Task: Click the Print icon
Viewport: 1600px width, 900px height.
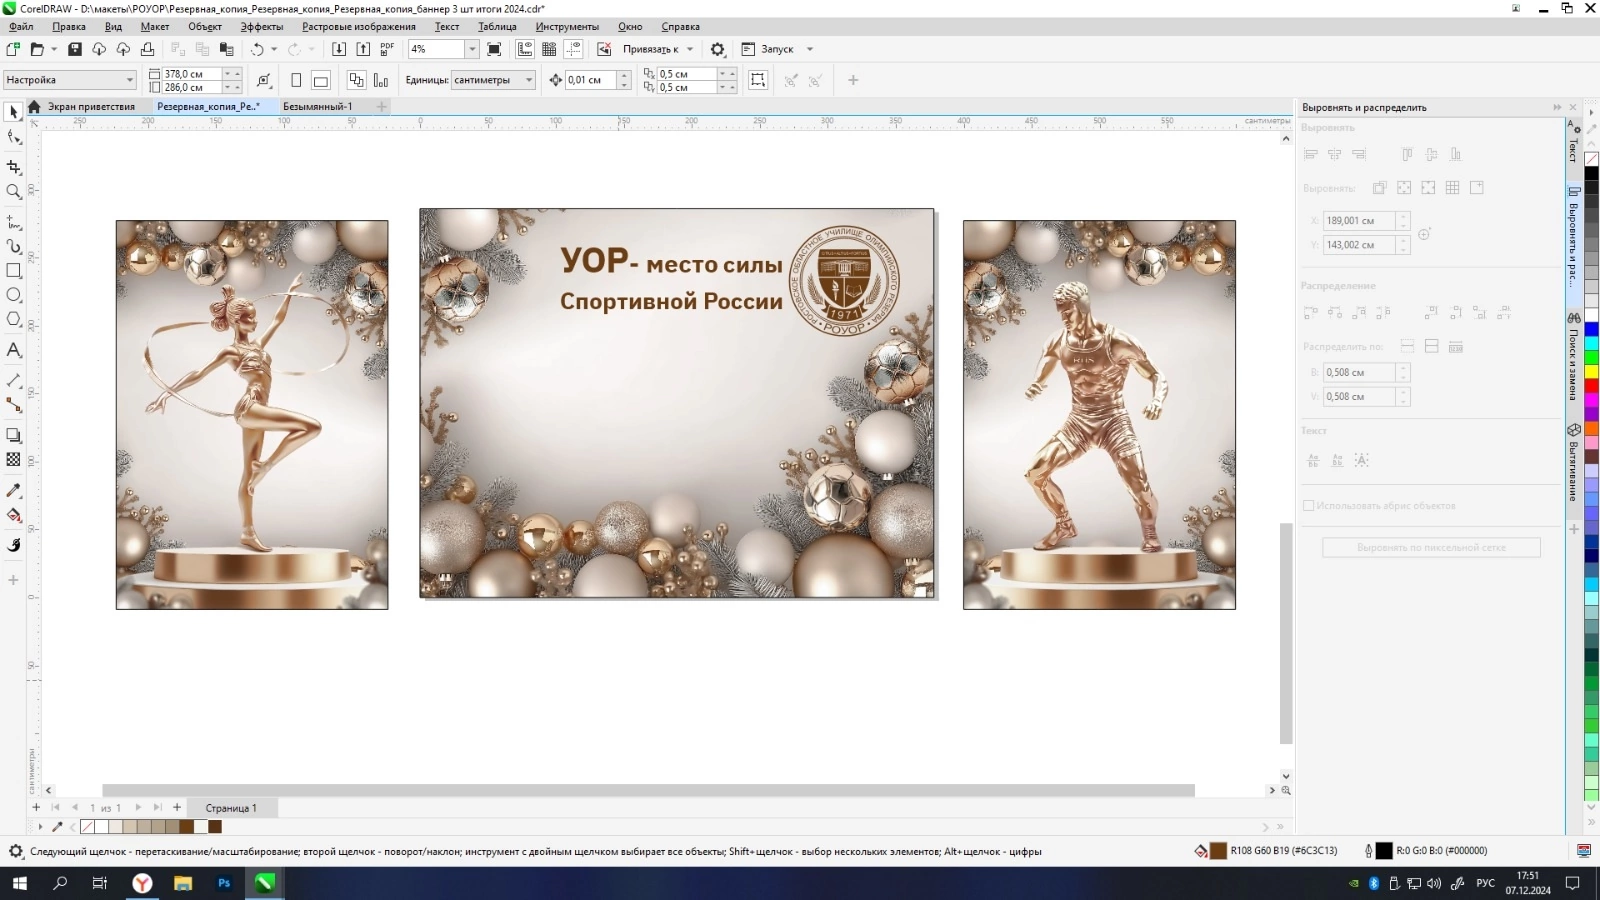Action: (147, 49)
